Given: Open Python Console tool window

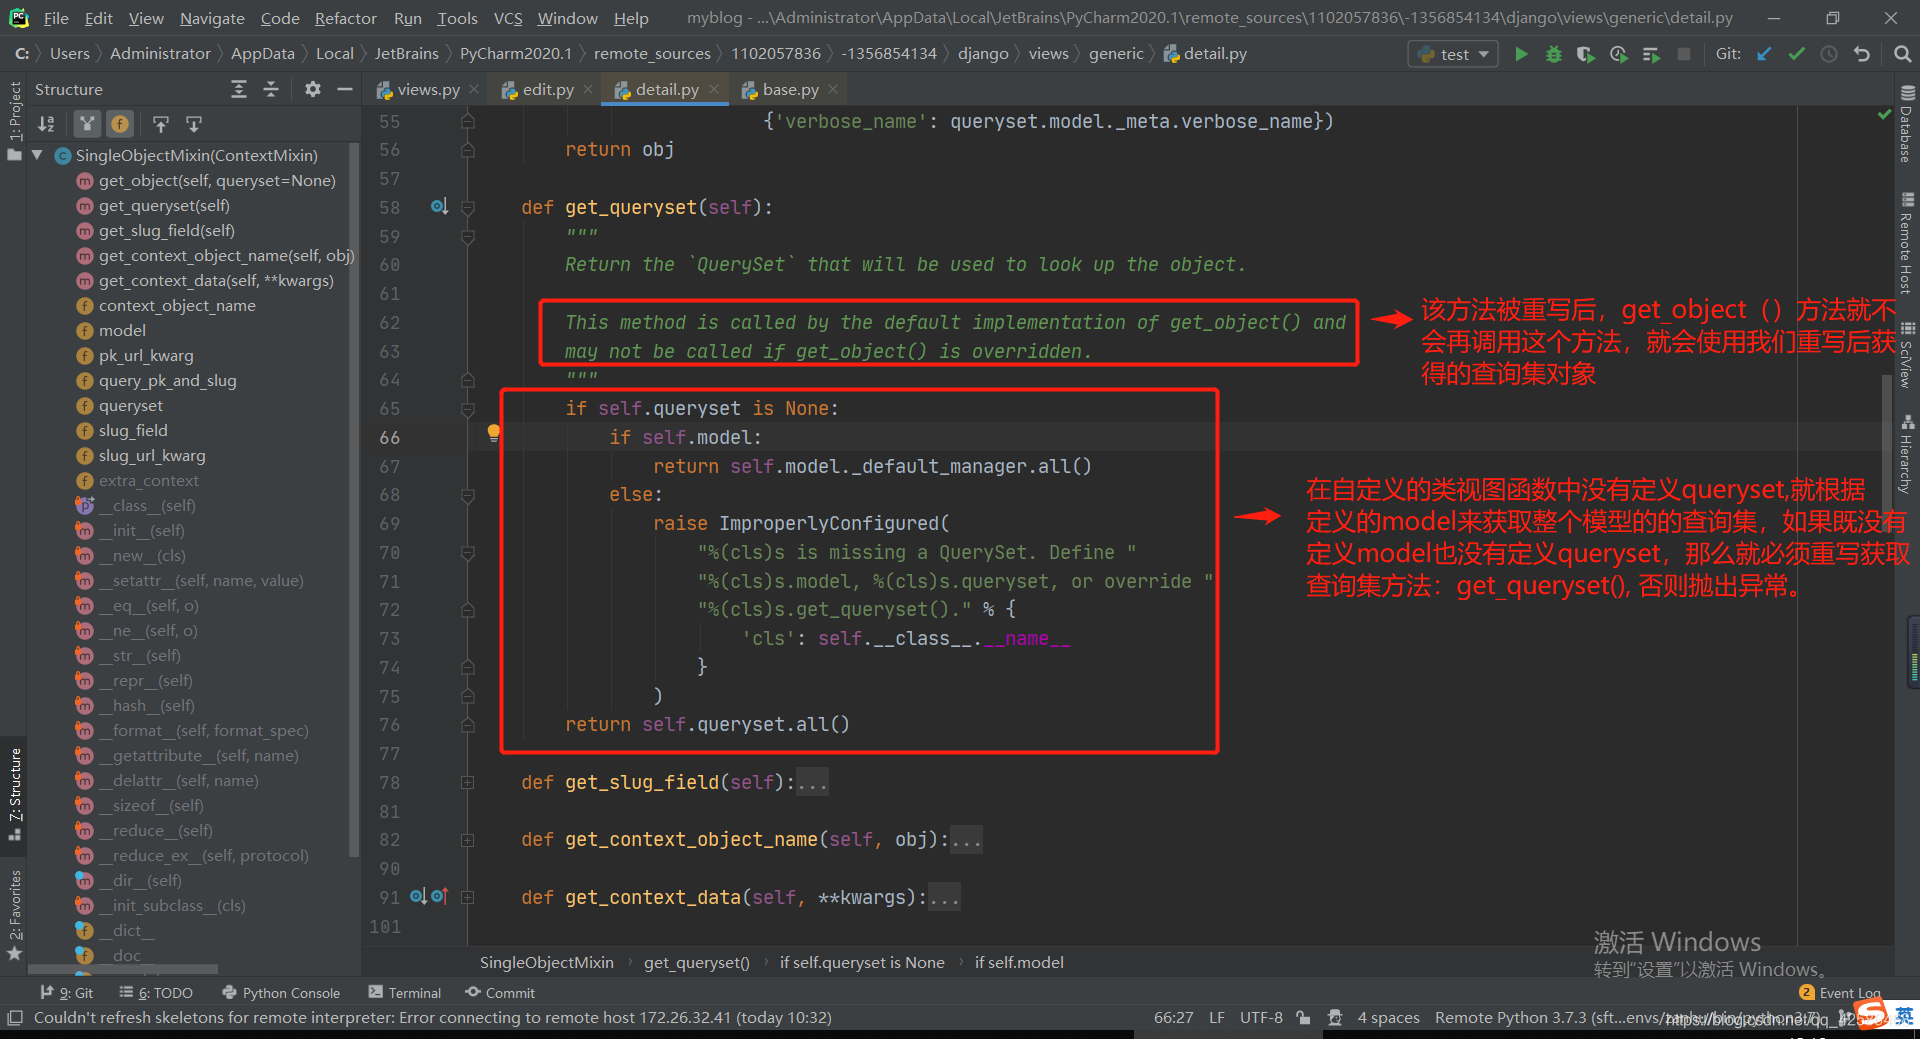Looking at the screenshot, I should coord(281,992).
